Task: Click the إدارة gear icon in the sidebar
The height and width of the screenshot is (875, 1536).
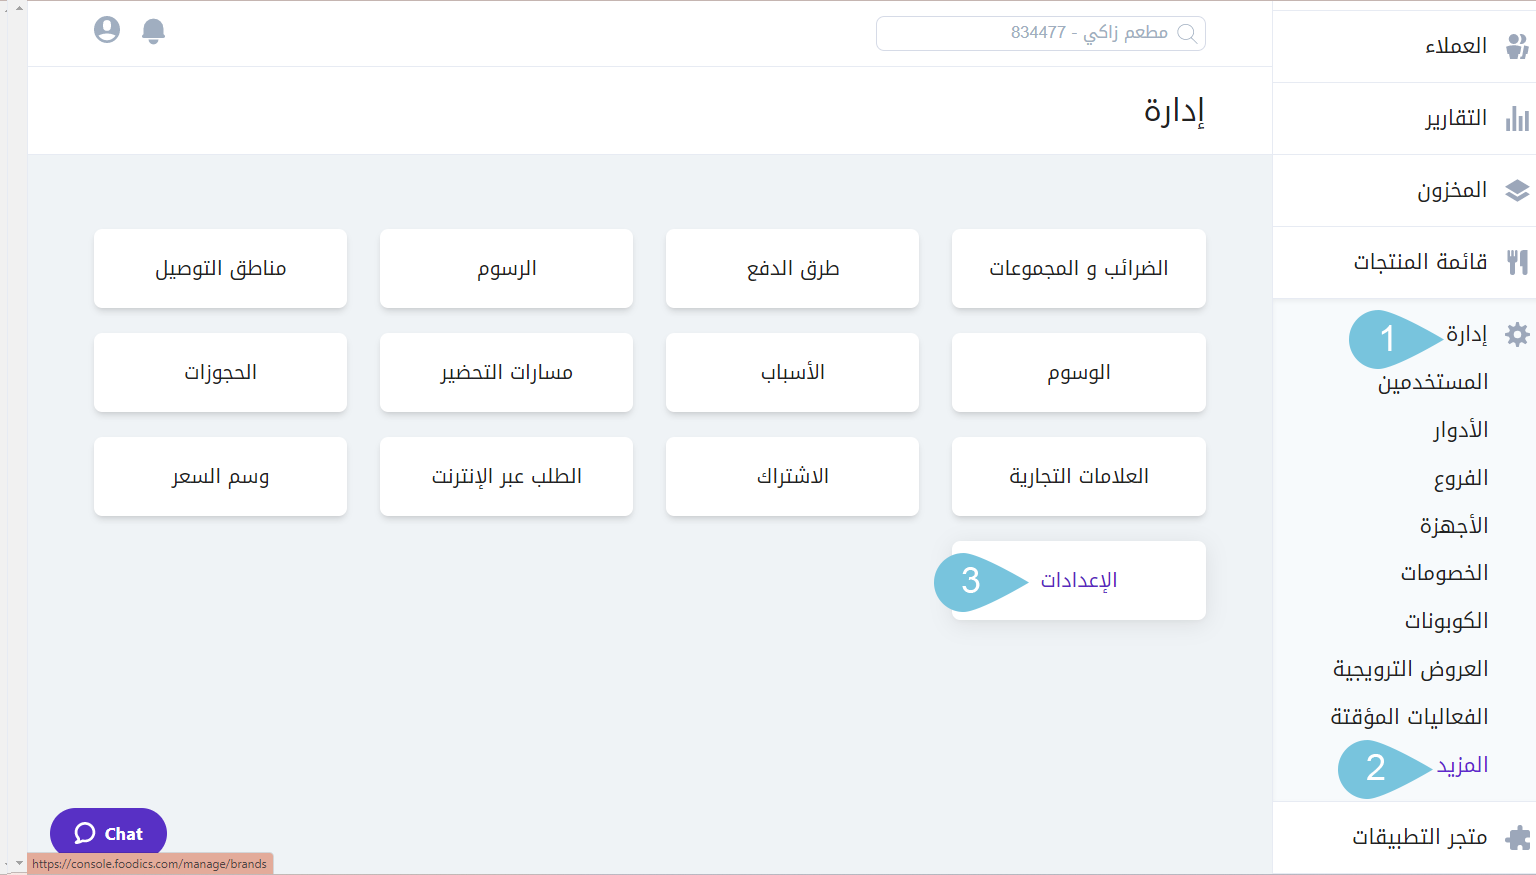Action: (1518, 335)
